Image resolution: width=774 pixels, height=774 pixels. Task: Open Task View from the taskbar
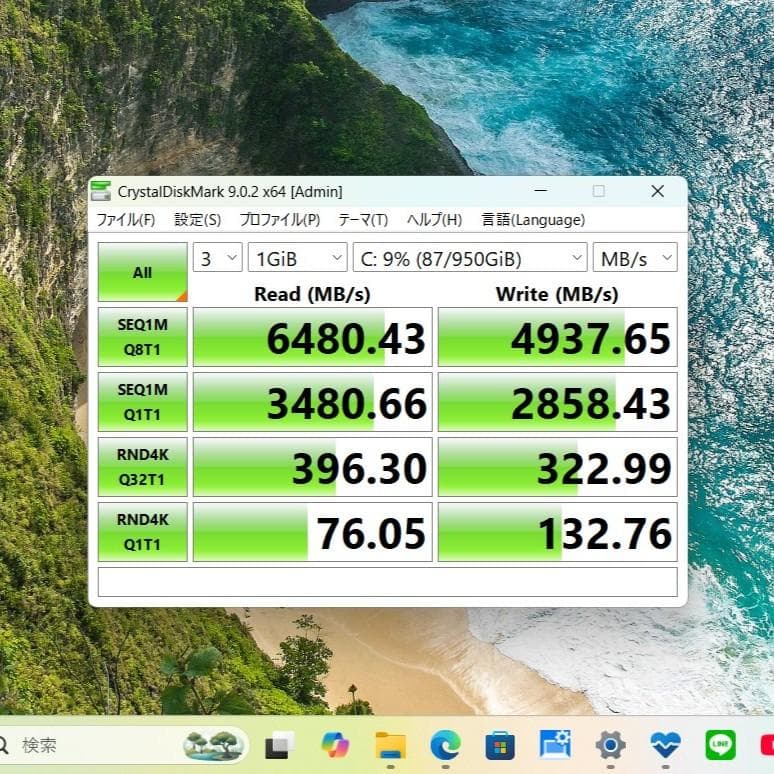(279, 745)
